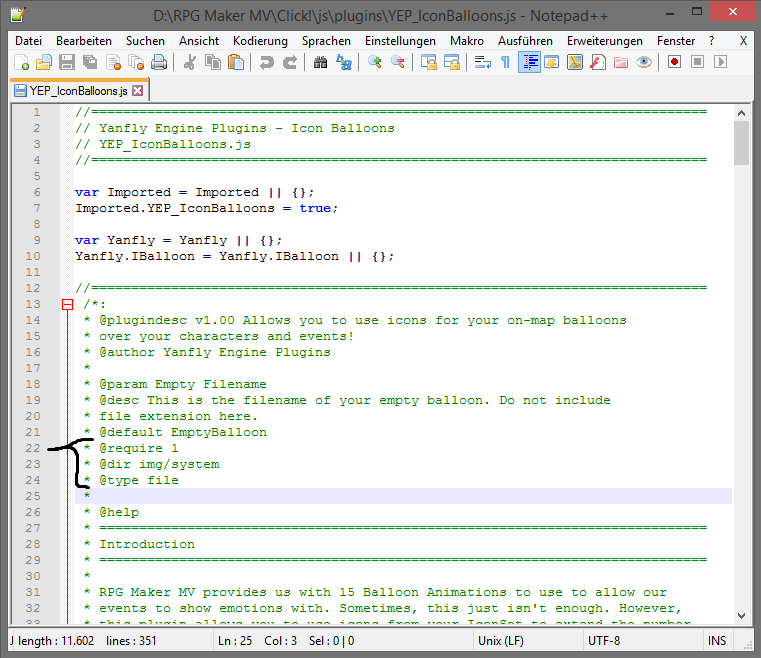Click the Stop macro recording icon
Screen dimensions: 761x658
(x=697, y=62)
